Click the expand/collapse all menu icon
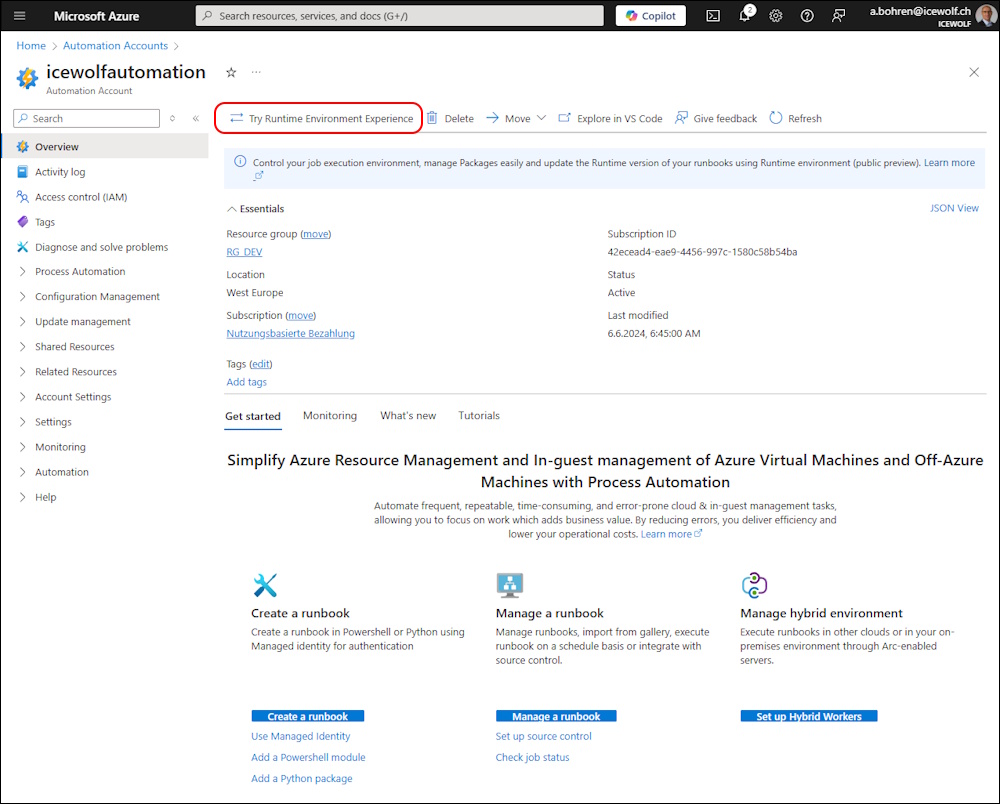The height and width of the screenshot is (804, 1000). (172, 119)
